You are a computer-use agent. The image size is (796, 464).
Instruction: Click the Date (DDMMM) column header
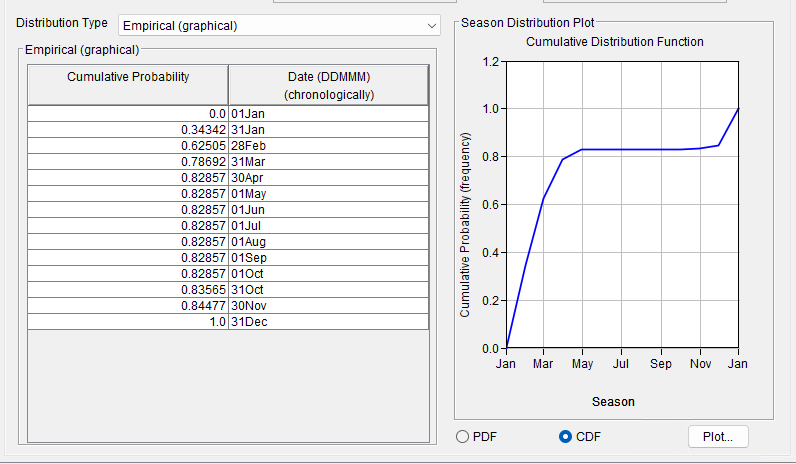[x=328, y=85]
